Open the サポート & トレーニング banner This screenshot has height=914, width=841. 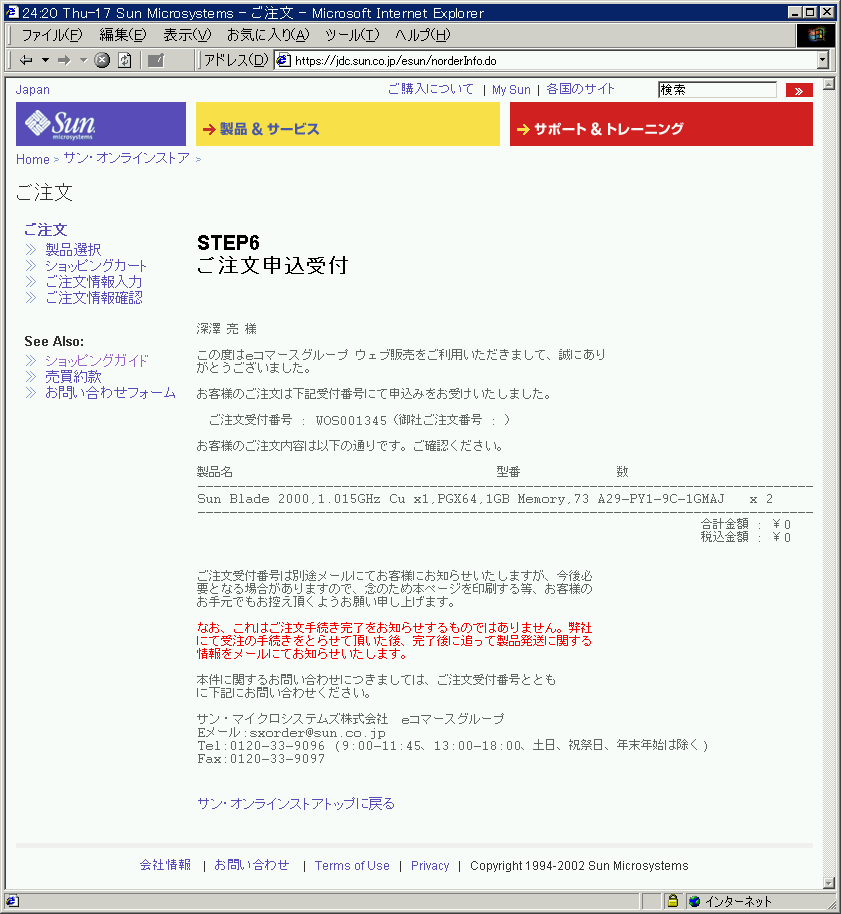click(661, 124)
